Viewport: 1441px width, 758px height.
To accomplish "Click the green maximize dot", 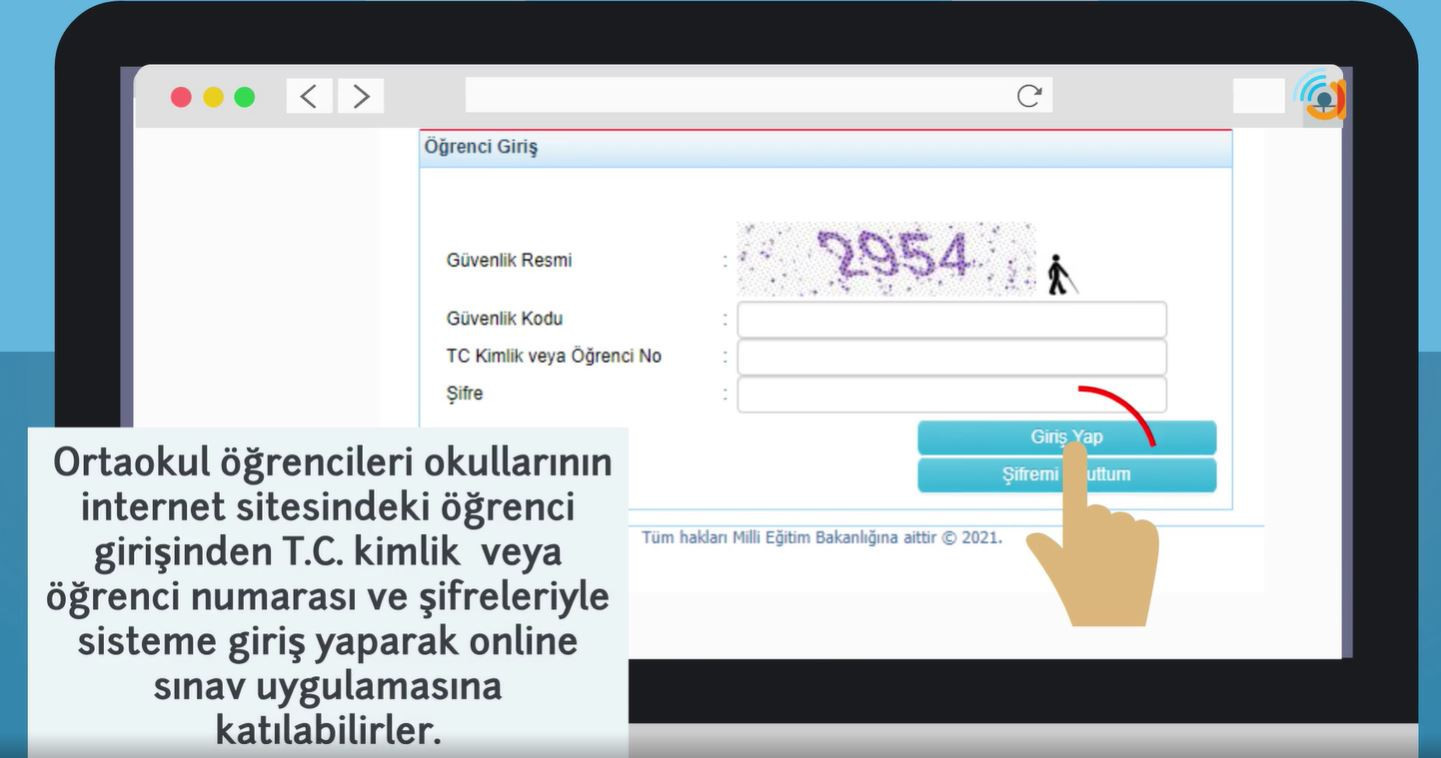I will tap(244, 97).
